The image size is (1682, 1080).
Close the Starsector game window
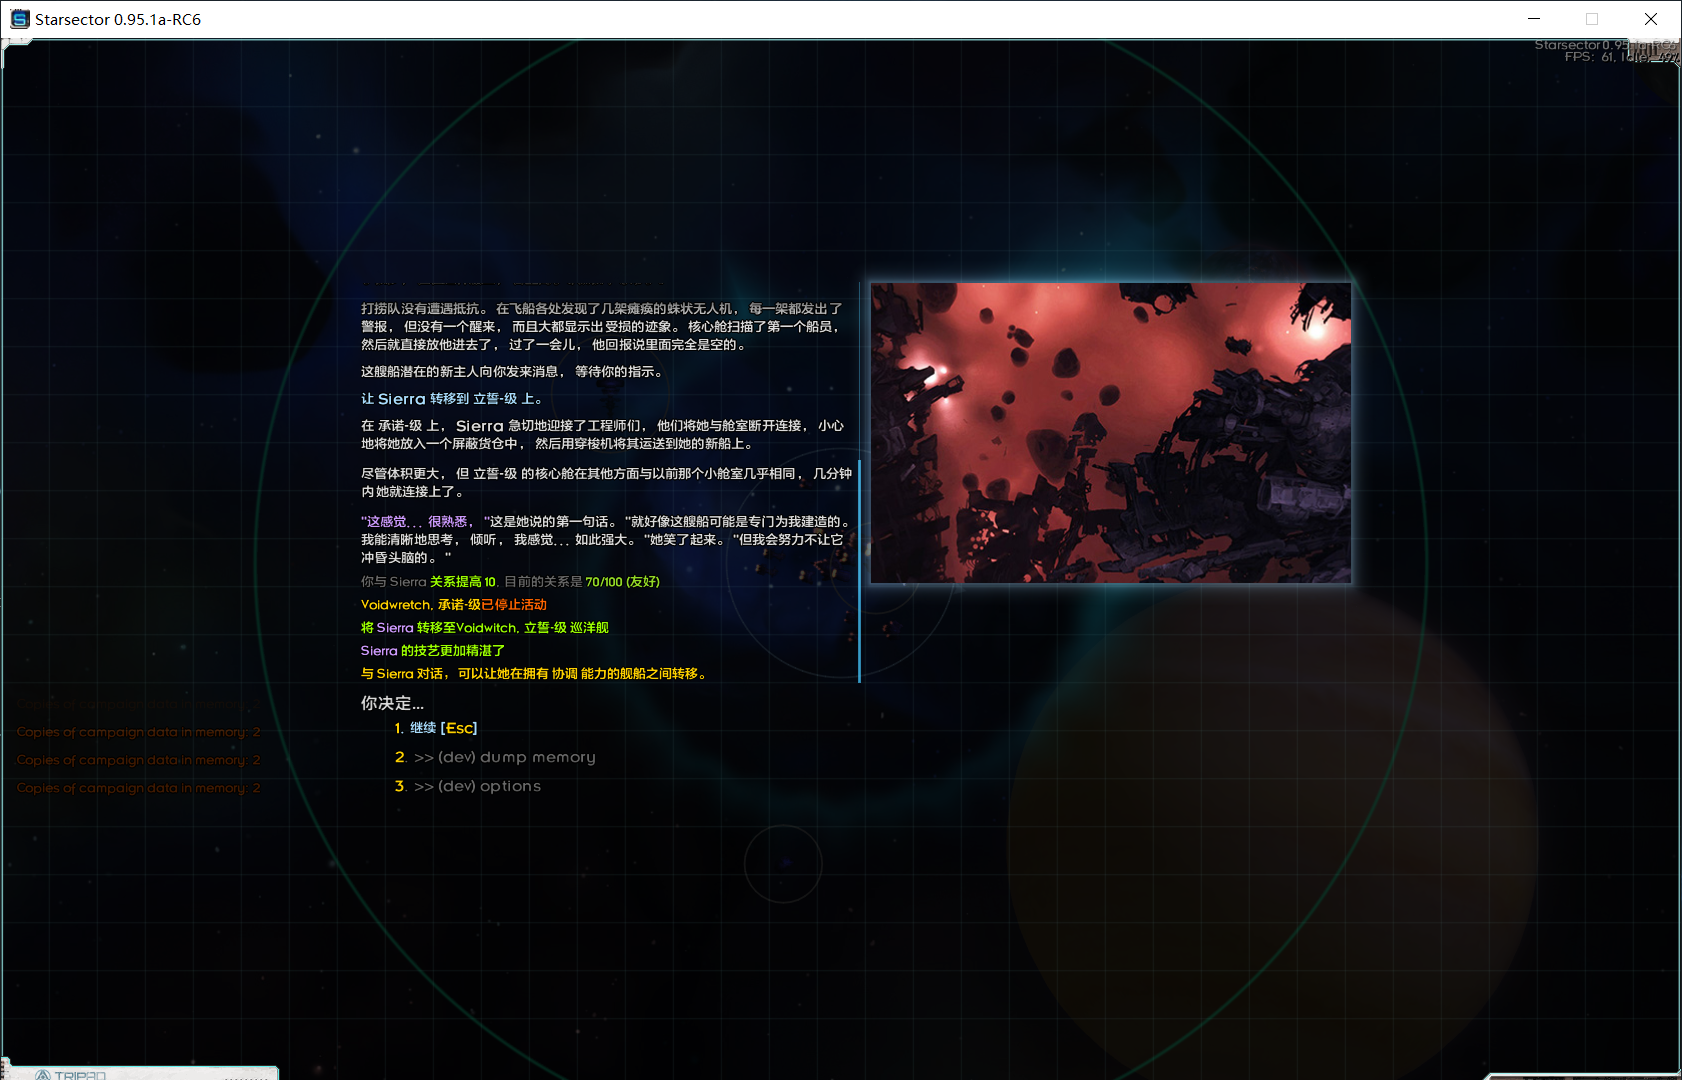[x=1650, y=19]
